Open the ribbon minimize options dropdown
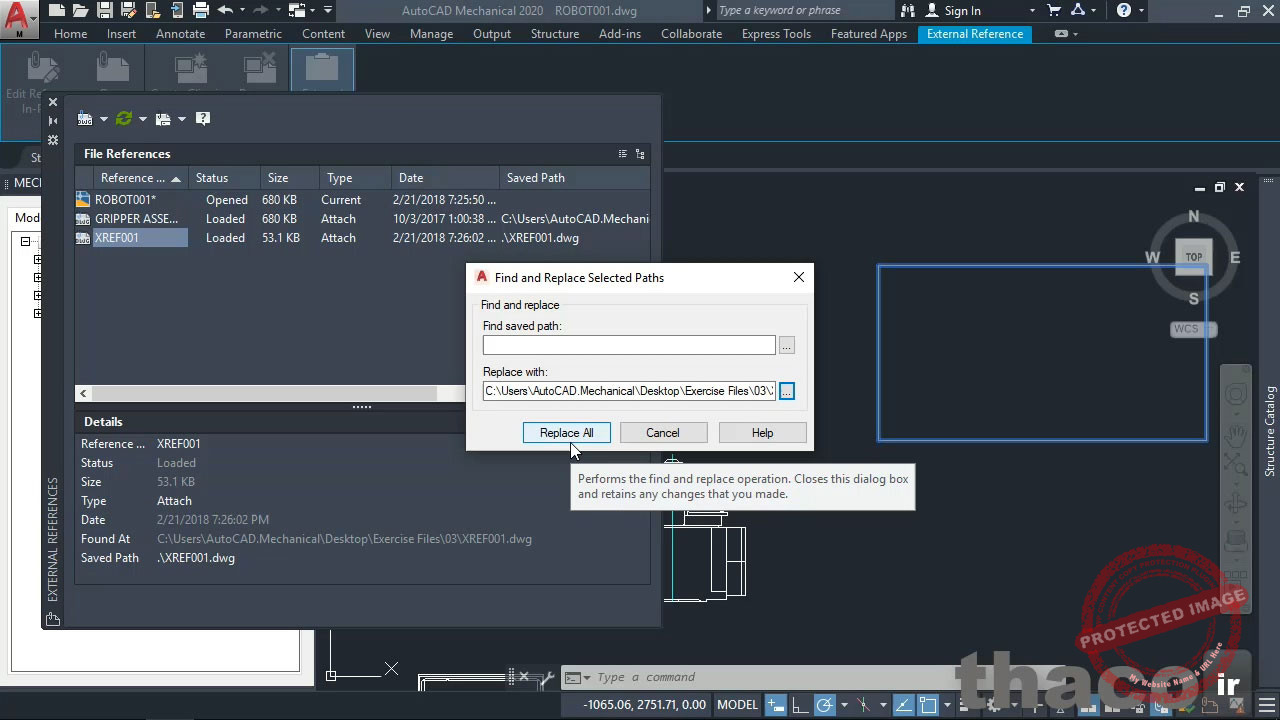This screenshot has width=1280, height=720. 1075,34
